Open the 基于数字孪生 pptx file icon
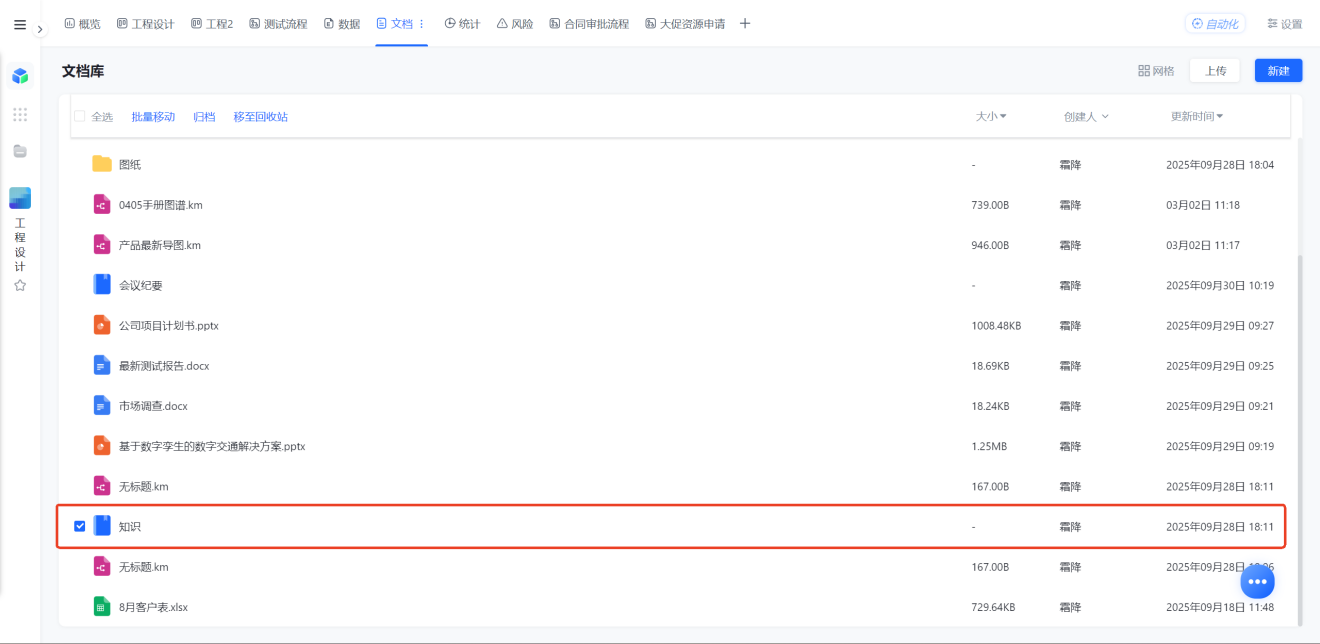The height and width of the screenshot is (644, 1320). [101, 446]
